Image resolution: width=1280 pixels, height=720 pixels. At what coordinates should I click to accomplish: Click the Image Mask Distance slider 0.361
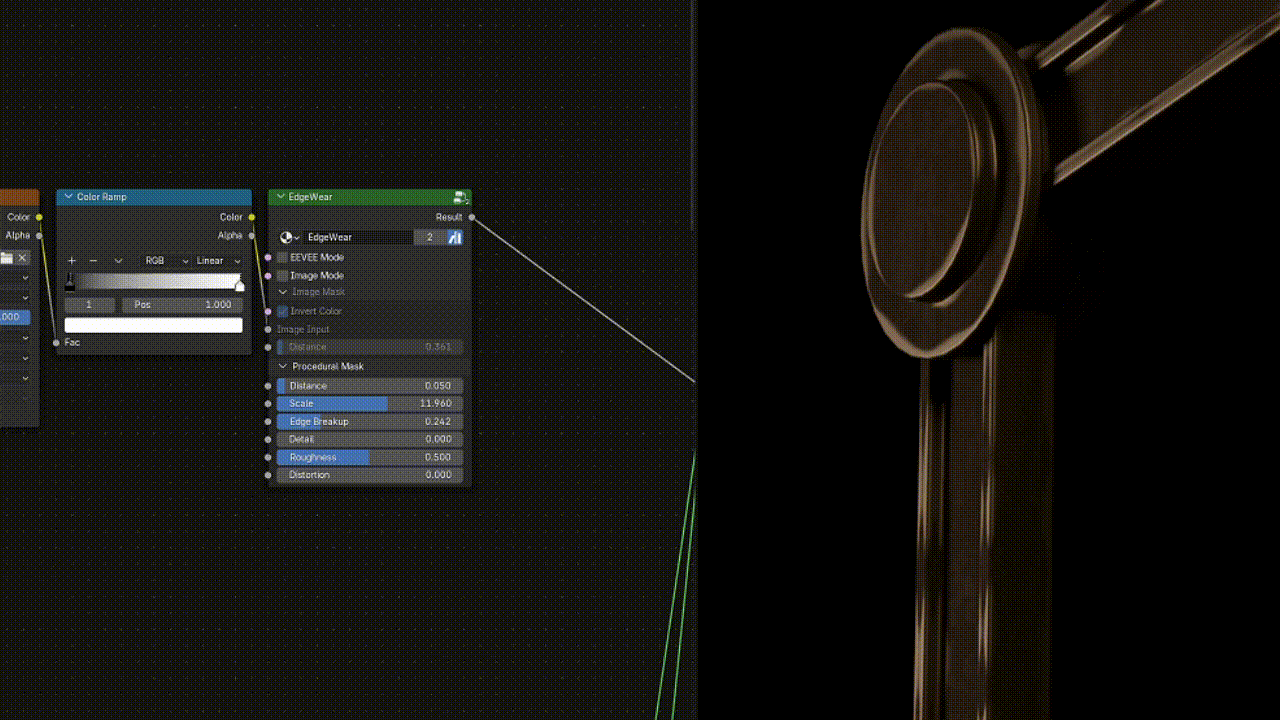(370, 347)
